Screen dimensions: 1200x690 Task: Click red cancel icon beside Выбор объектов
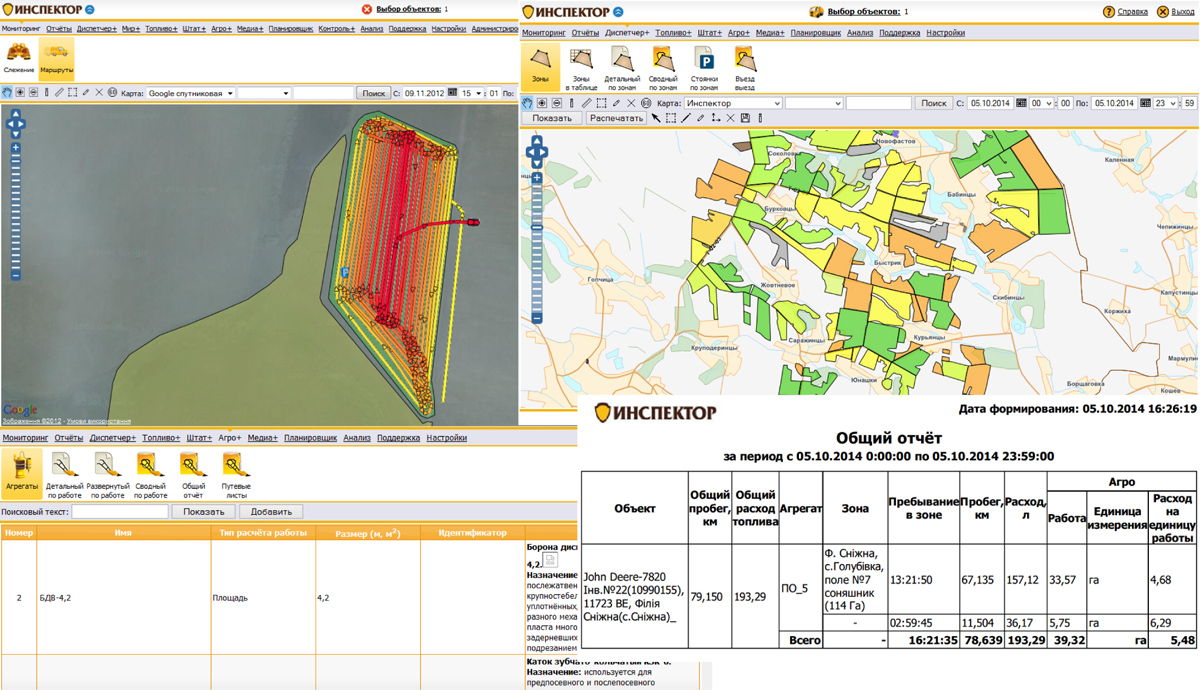point(367,9)
